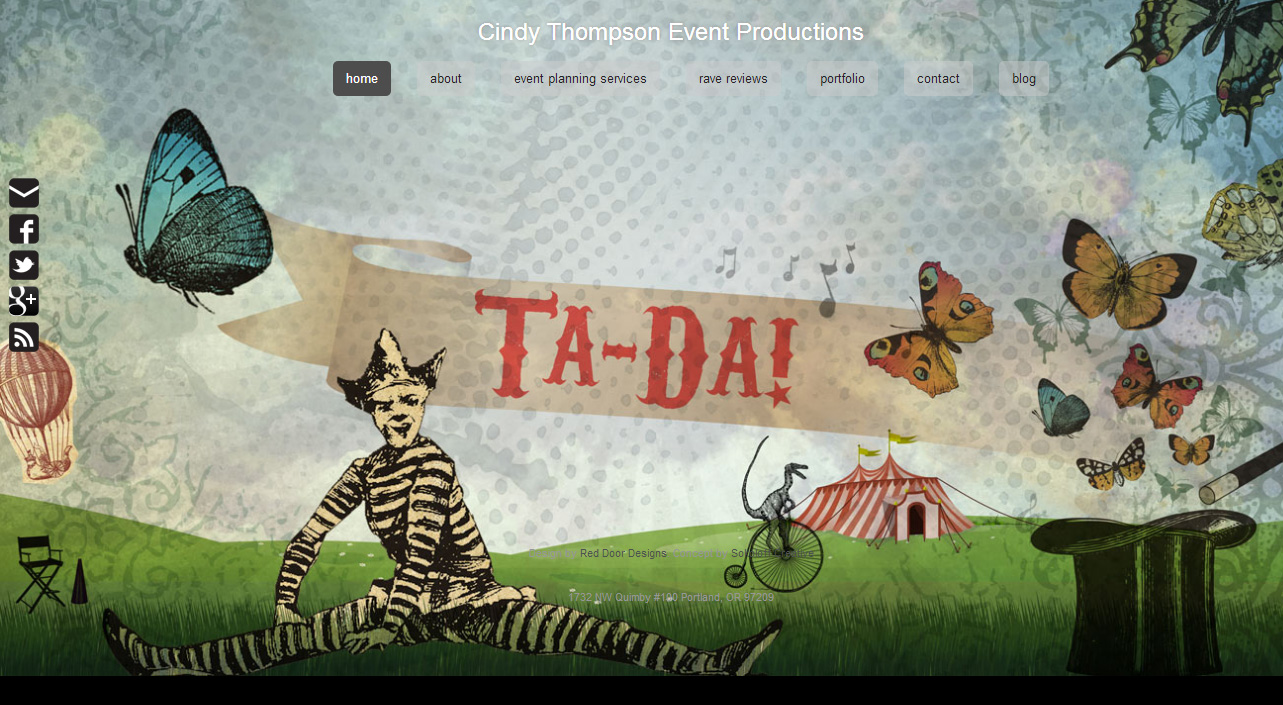Click the Red Door Designs link
The width and height of the screenshot is (1283, 705).
tap(623, 554)
